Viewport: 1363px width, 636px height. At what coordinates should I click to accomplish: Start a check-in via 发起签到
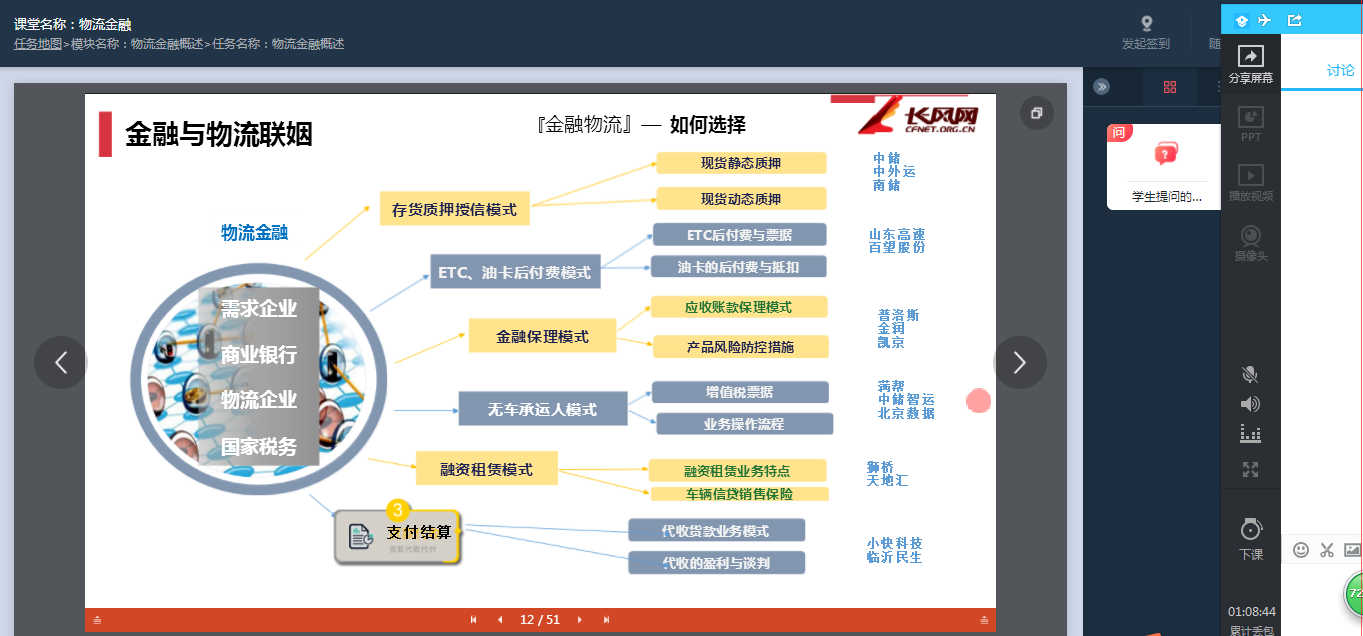(x=1146, y=32)
